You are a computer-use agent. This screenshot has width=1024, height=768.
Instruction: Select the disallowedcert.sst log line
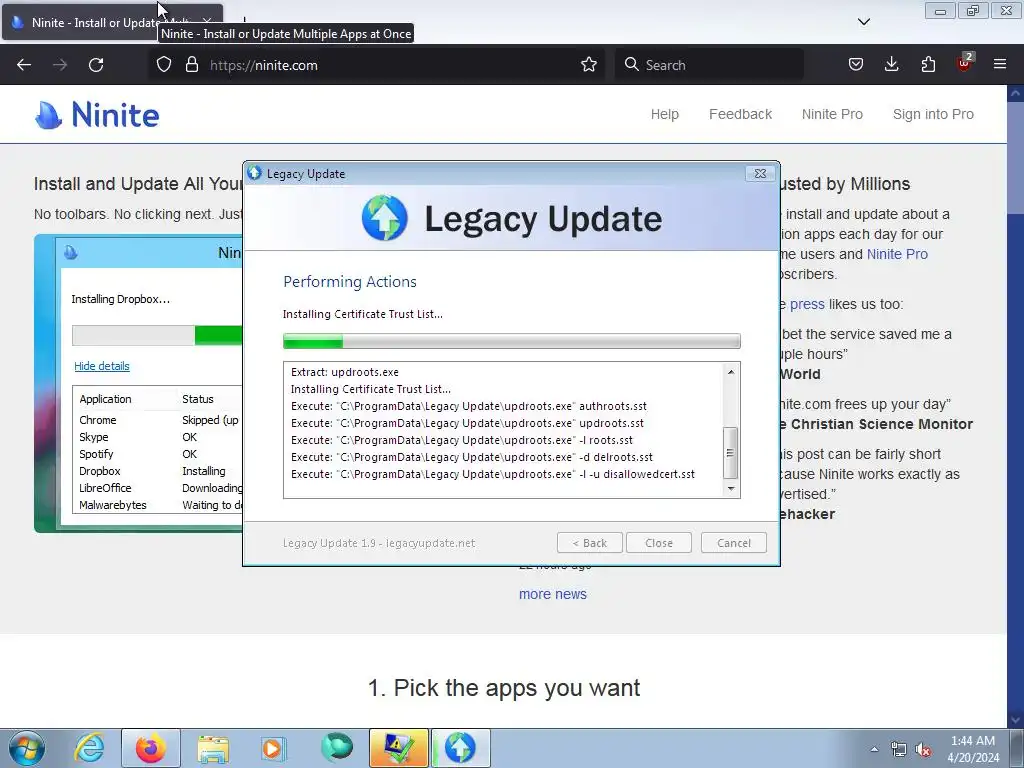pyautogui.click(x=493, y=474)
